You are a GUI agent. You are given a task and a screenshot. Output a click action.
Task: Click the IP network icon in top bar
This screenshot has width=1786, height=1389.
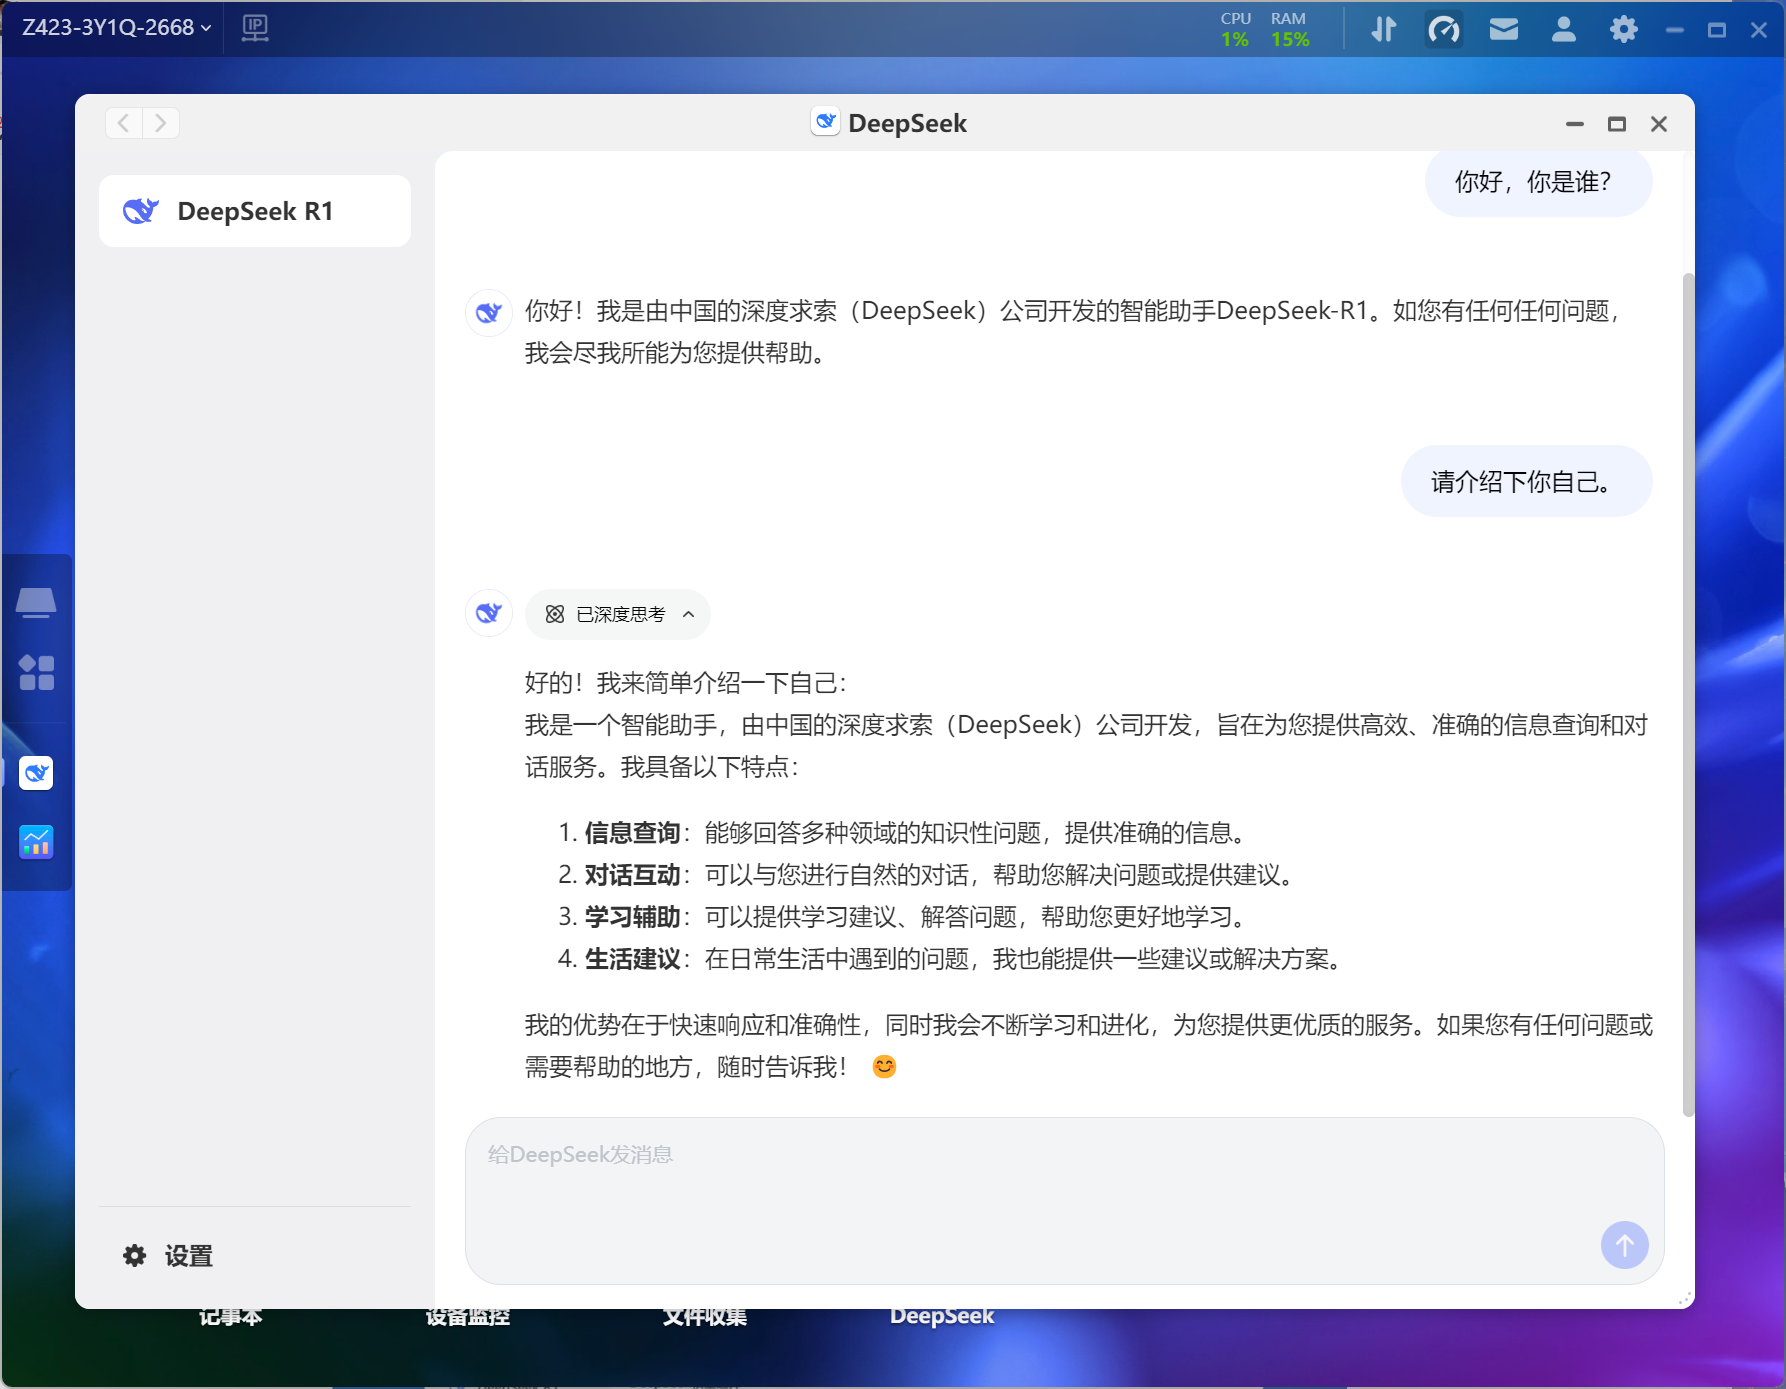point(255,28)
